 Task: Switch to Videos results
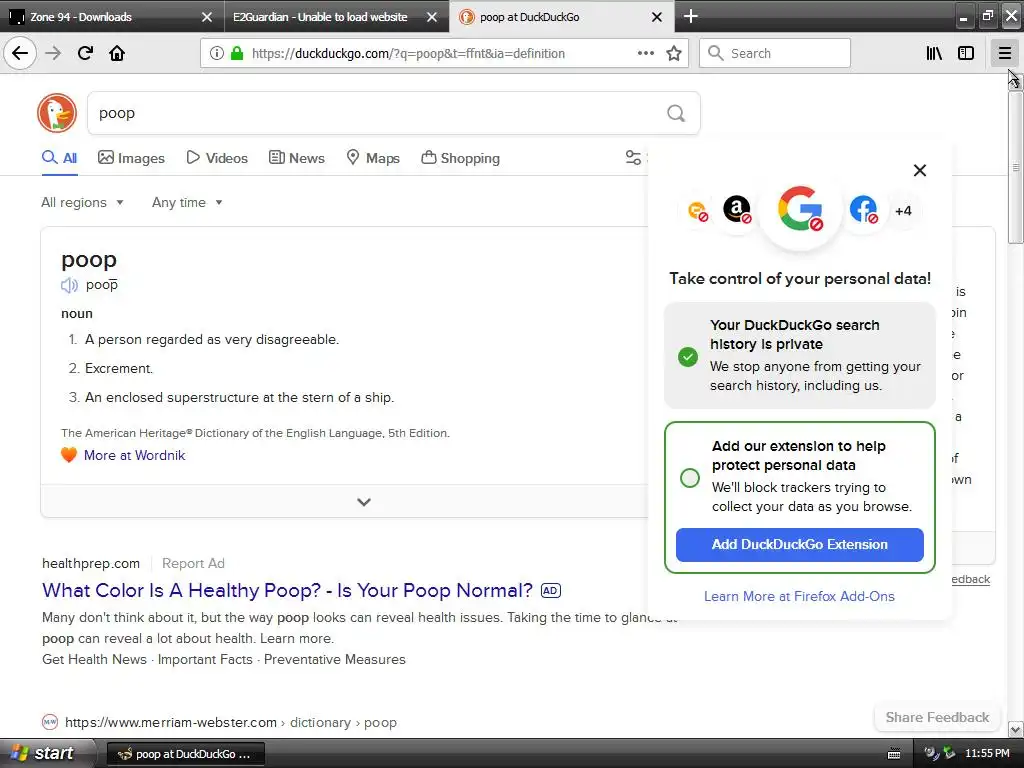[x=217, y=158]
